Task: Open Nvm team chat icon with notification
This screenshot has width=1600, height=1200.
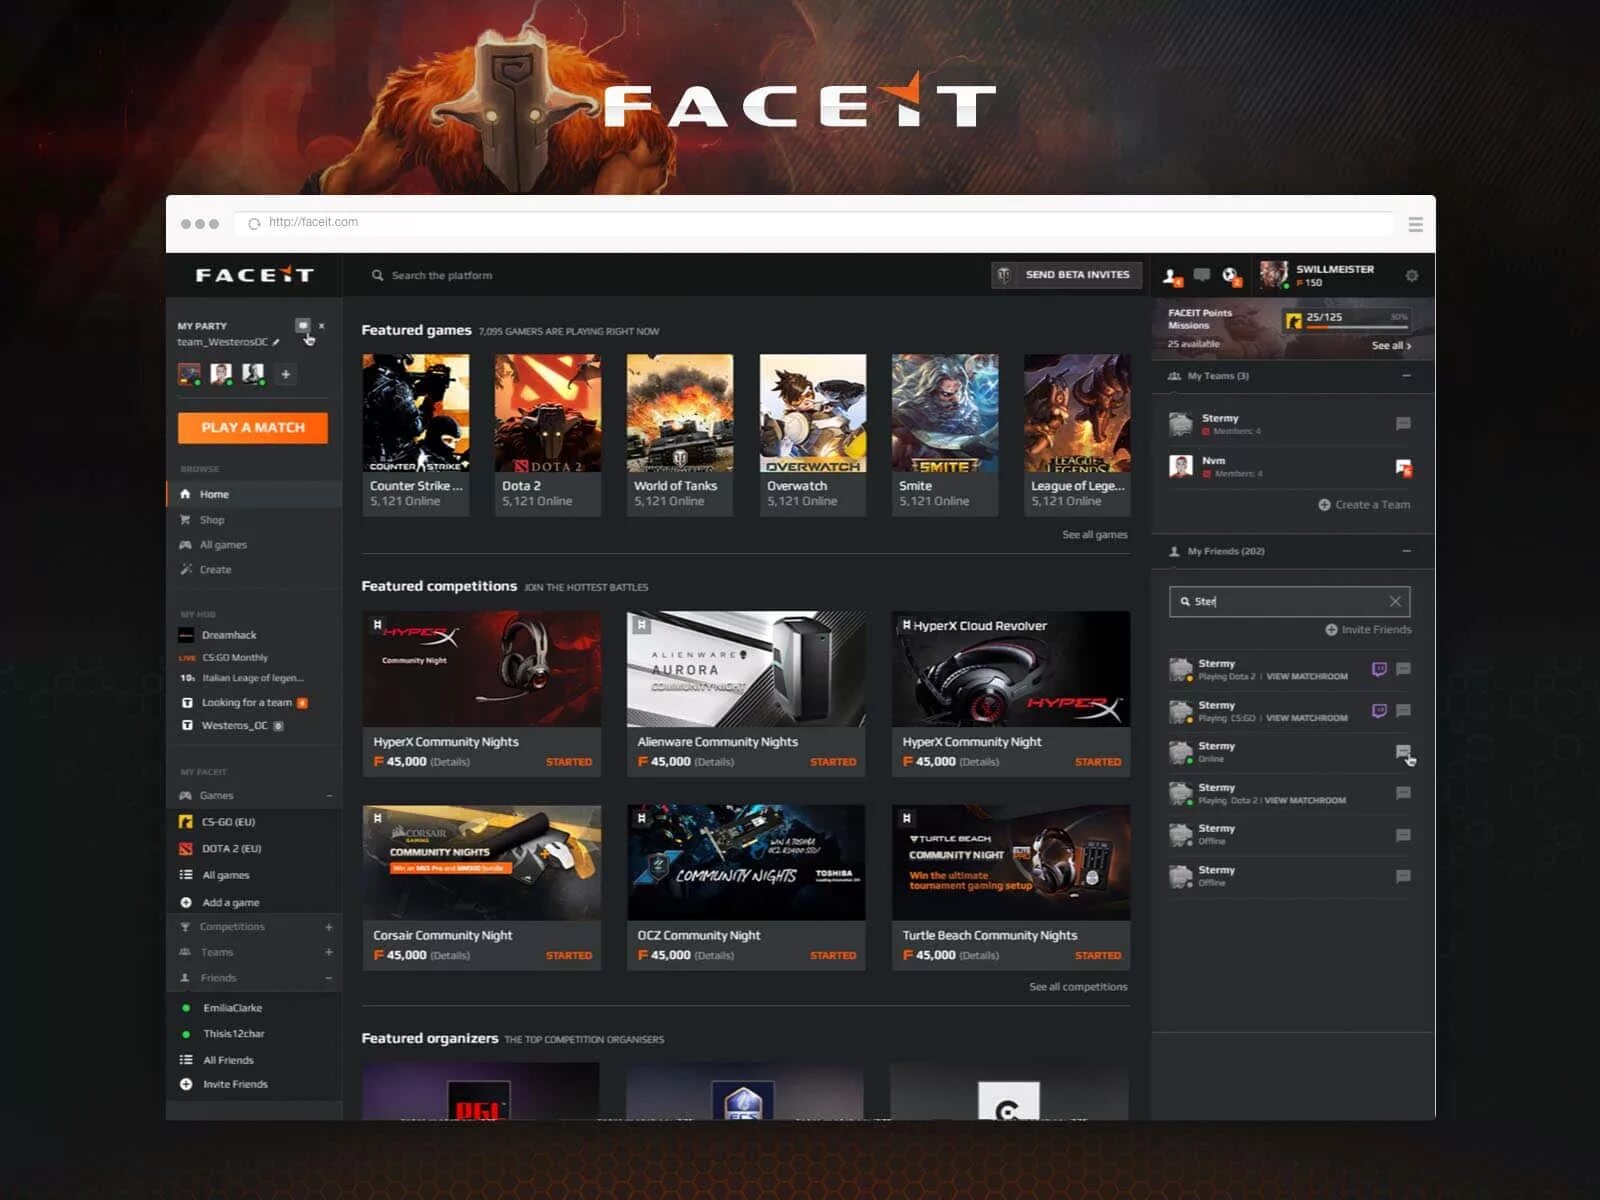Action: [1403, 467]
